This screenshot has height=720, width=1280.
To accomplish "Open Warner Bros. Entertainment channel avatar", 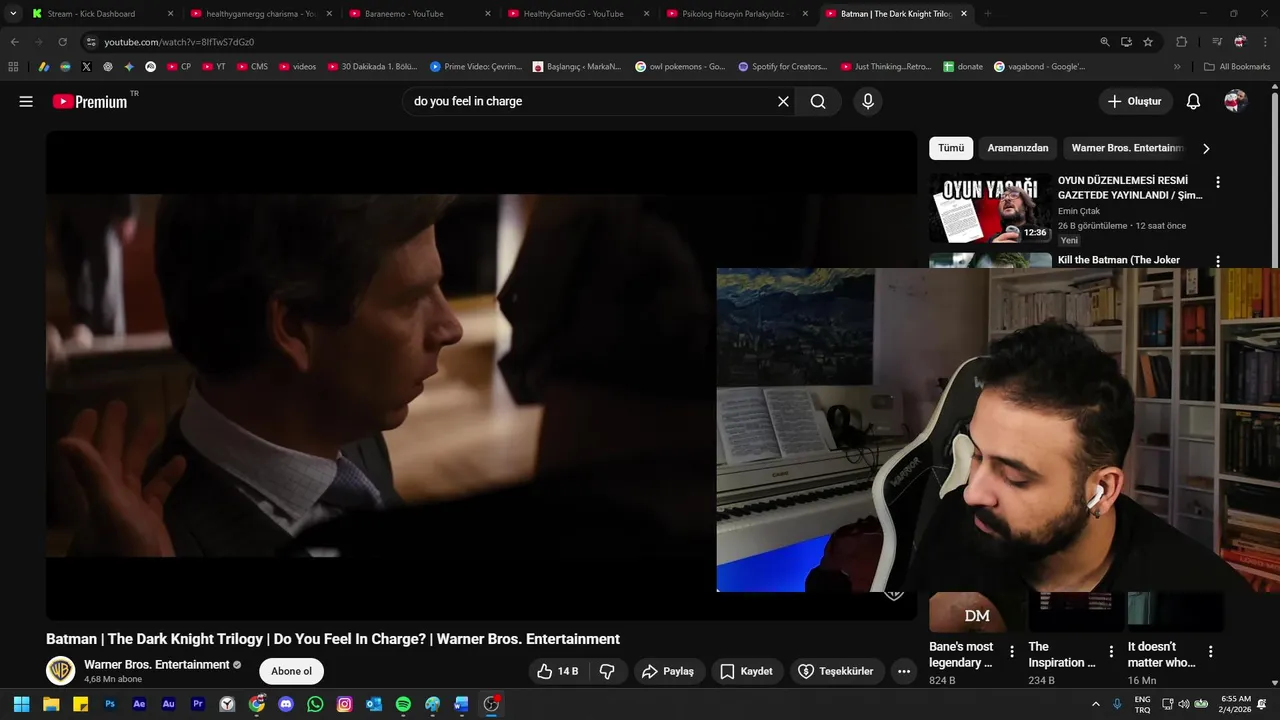I will tap(61, 670).
